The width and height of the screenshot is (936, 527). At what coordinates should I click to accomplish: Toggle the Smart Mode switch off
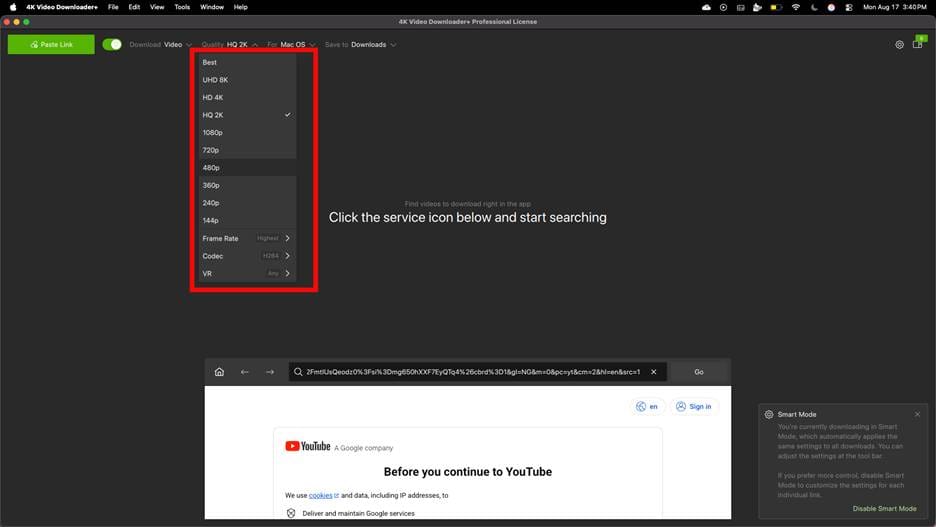[x=112, y=44]
